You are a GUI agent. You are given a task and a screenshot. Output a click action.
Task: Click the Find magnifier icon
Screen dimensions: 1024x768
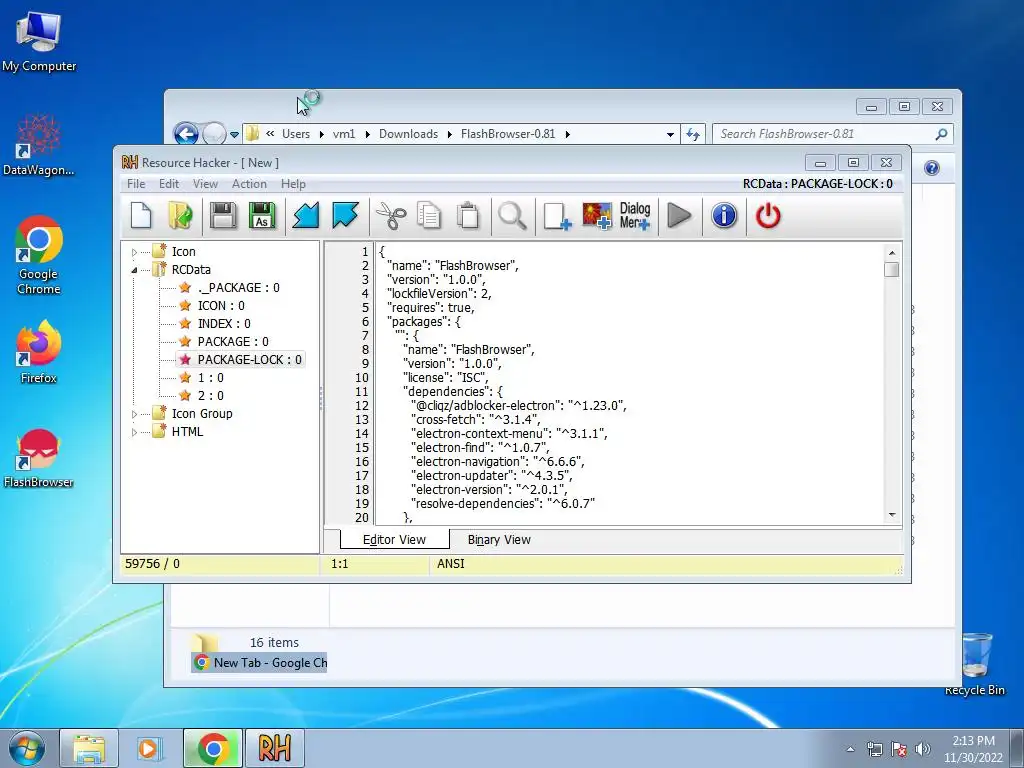(x=512, y=216)
